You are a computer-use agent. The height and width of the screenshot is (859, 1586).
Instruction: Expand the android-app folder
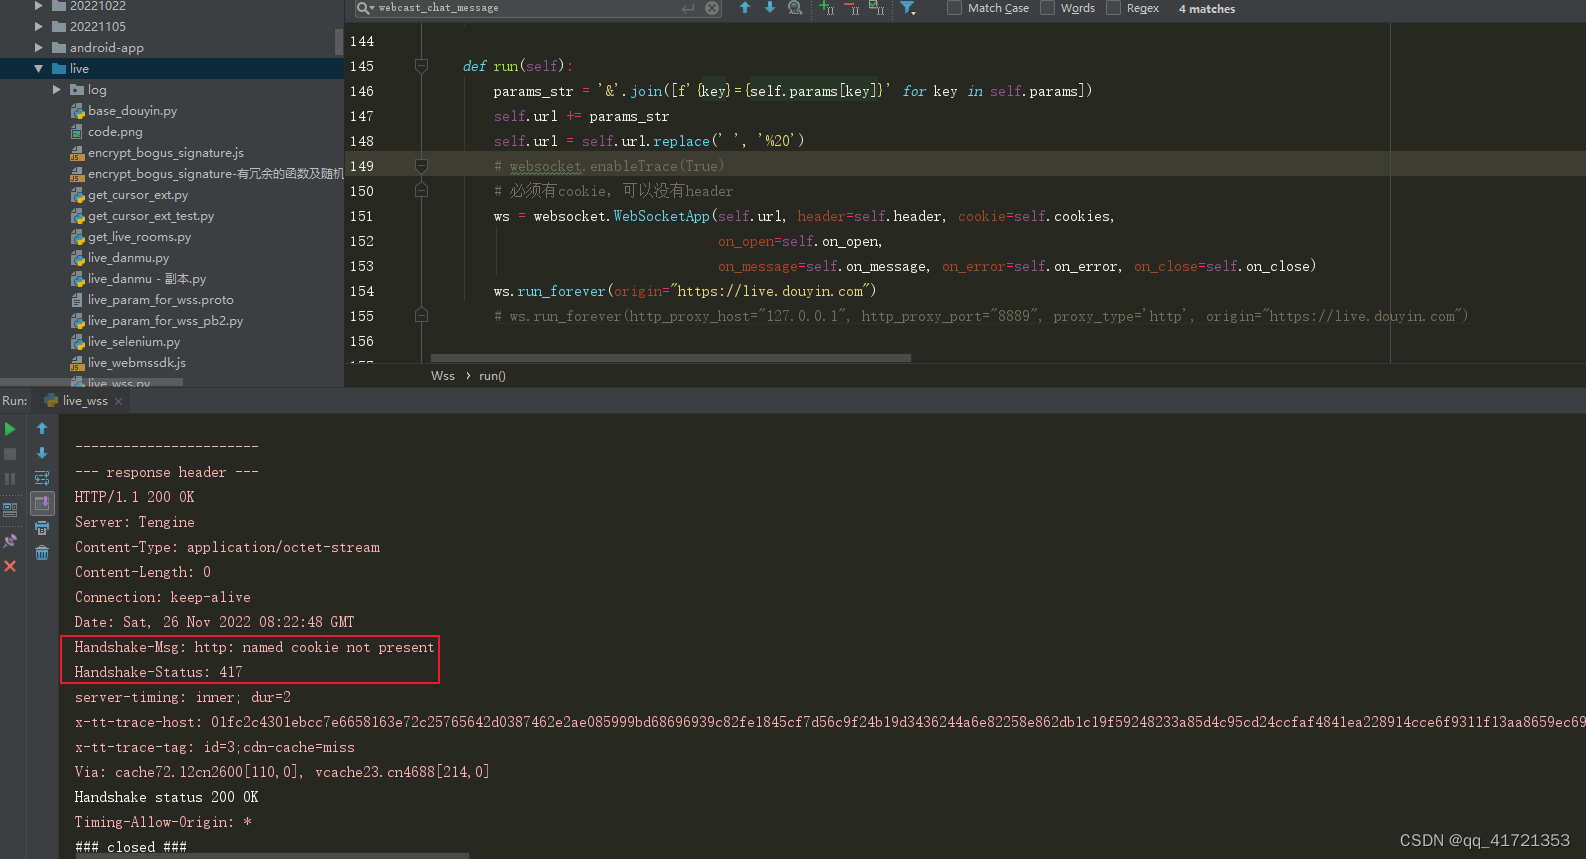39,47
